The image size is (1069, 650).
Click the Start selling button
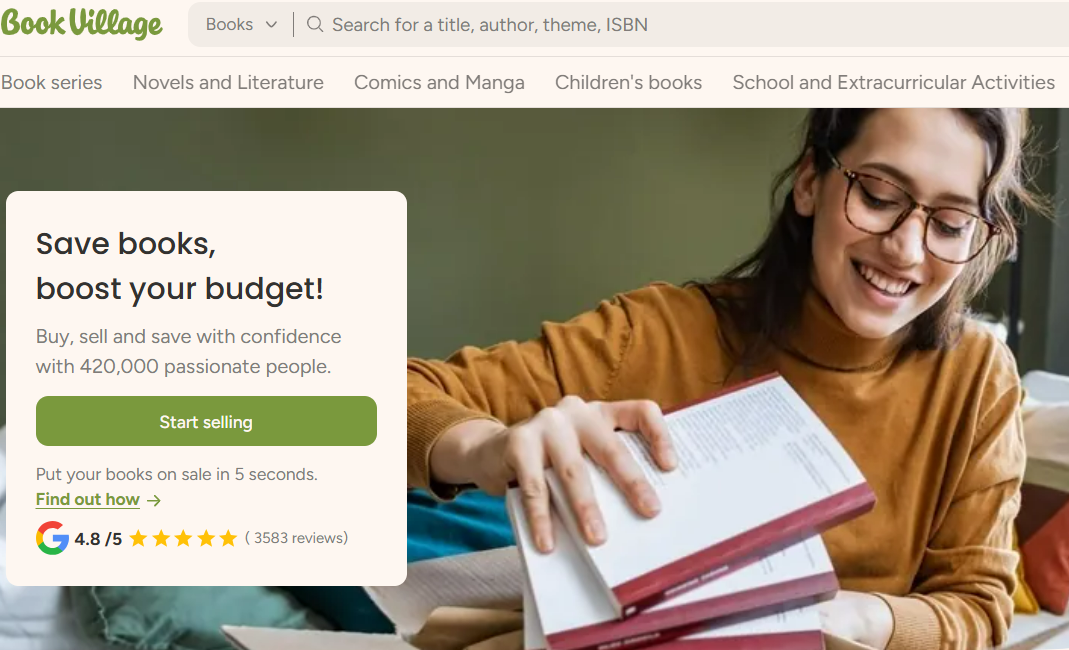tap(207, 422)
